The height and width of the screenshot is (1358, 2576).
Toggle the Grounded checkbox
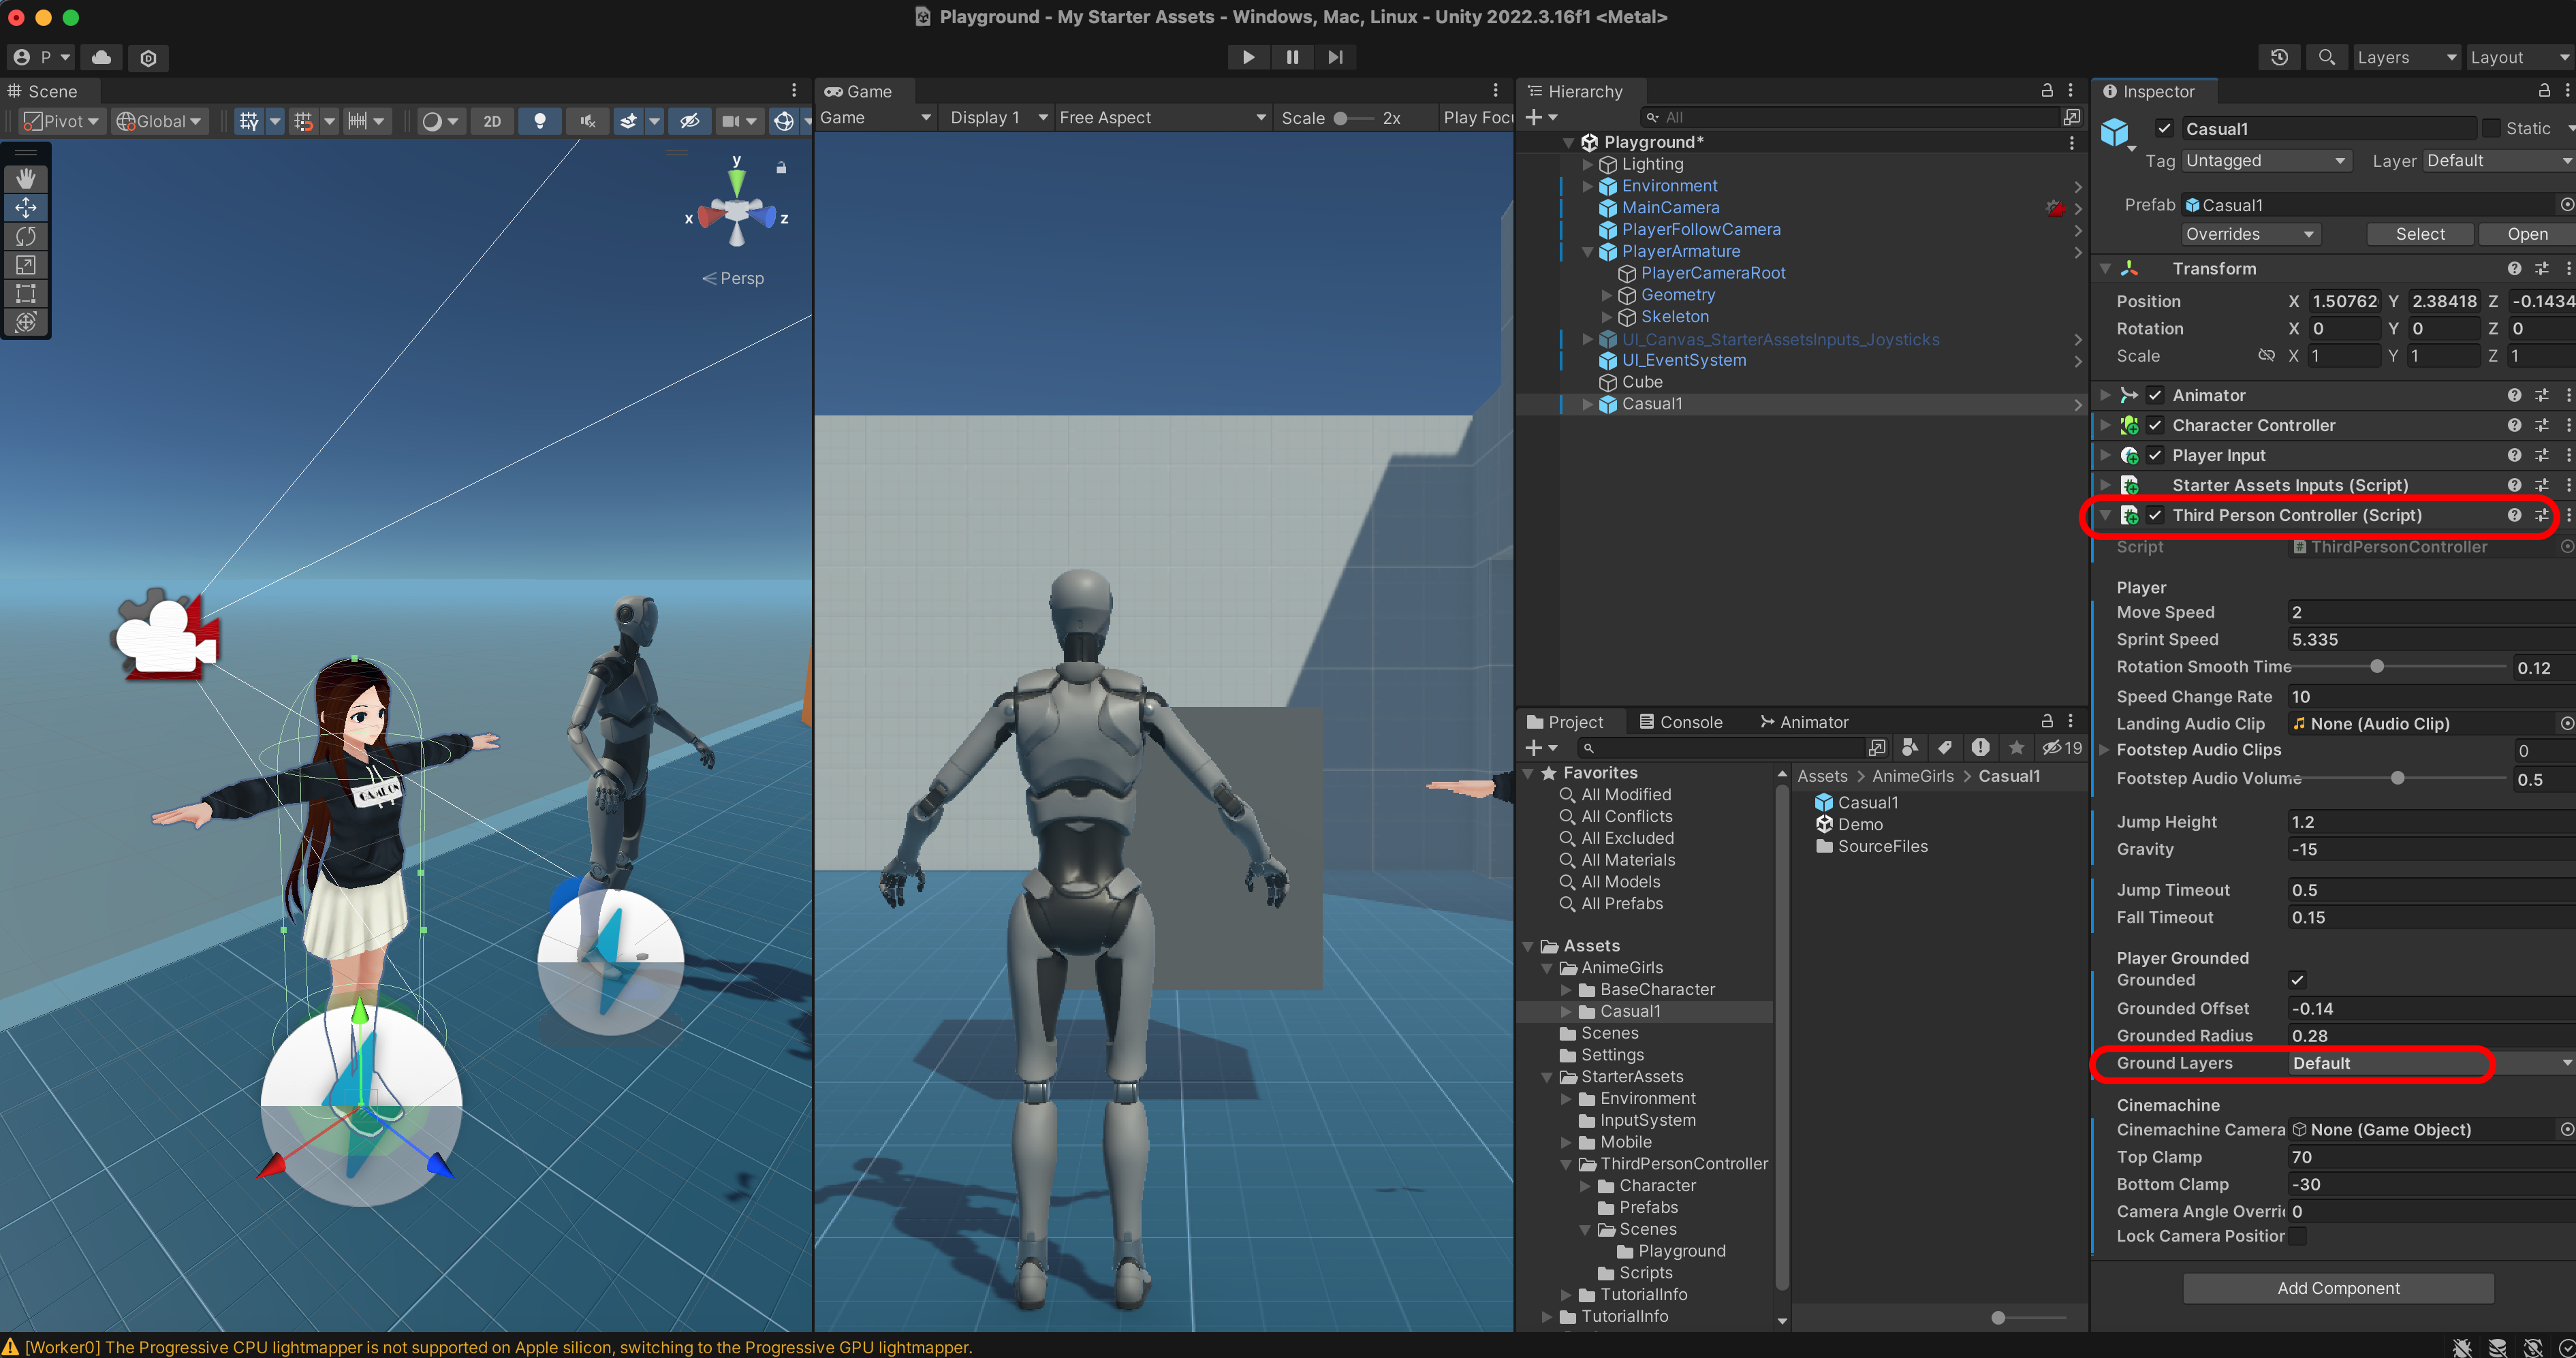[2297, 980]
